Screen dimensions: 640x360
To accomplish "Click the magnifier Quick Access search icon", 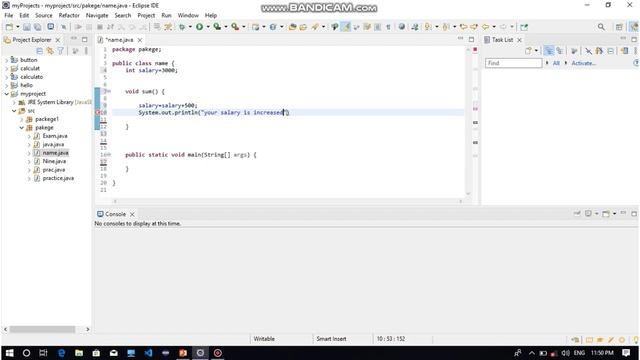I will pyautogui.click(x=601, y=27).
